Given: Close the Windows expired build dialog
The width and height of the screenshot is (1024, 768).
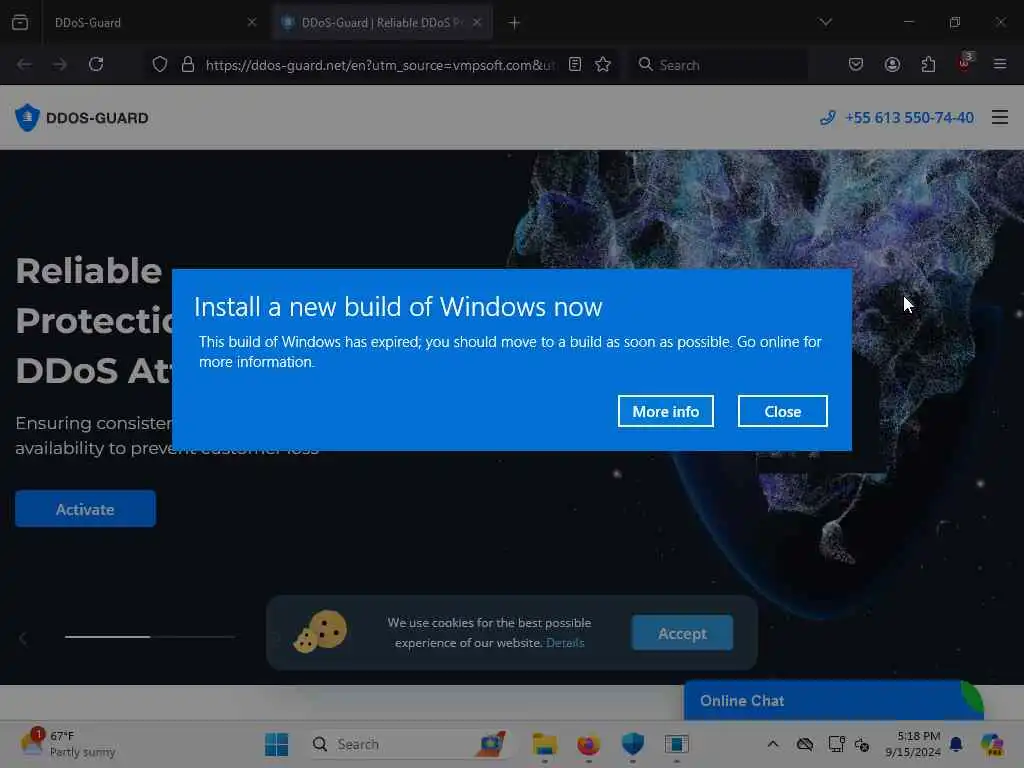Looking at the screenshot, I should [x=782, y=411].
